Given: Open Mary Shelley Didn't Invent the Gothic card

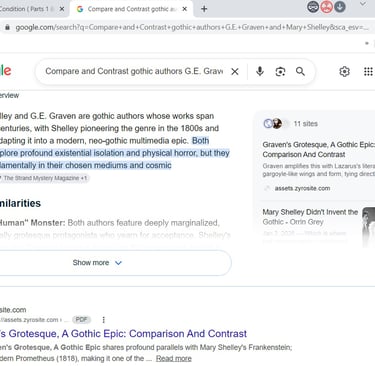Looking at the screenshot, I should pos(310,217).
